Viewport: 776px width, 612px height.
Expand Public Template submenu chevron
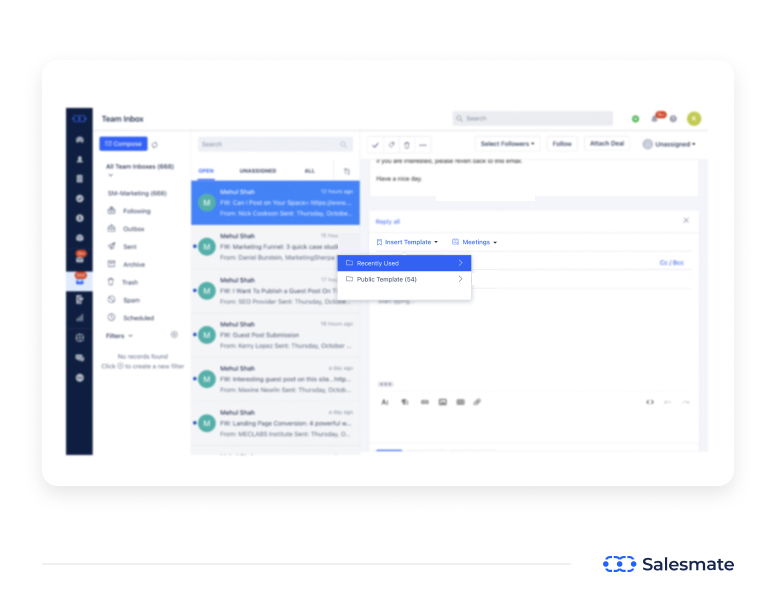[460, 279]
